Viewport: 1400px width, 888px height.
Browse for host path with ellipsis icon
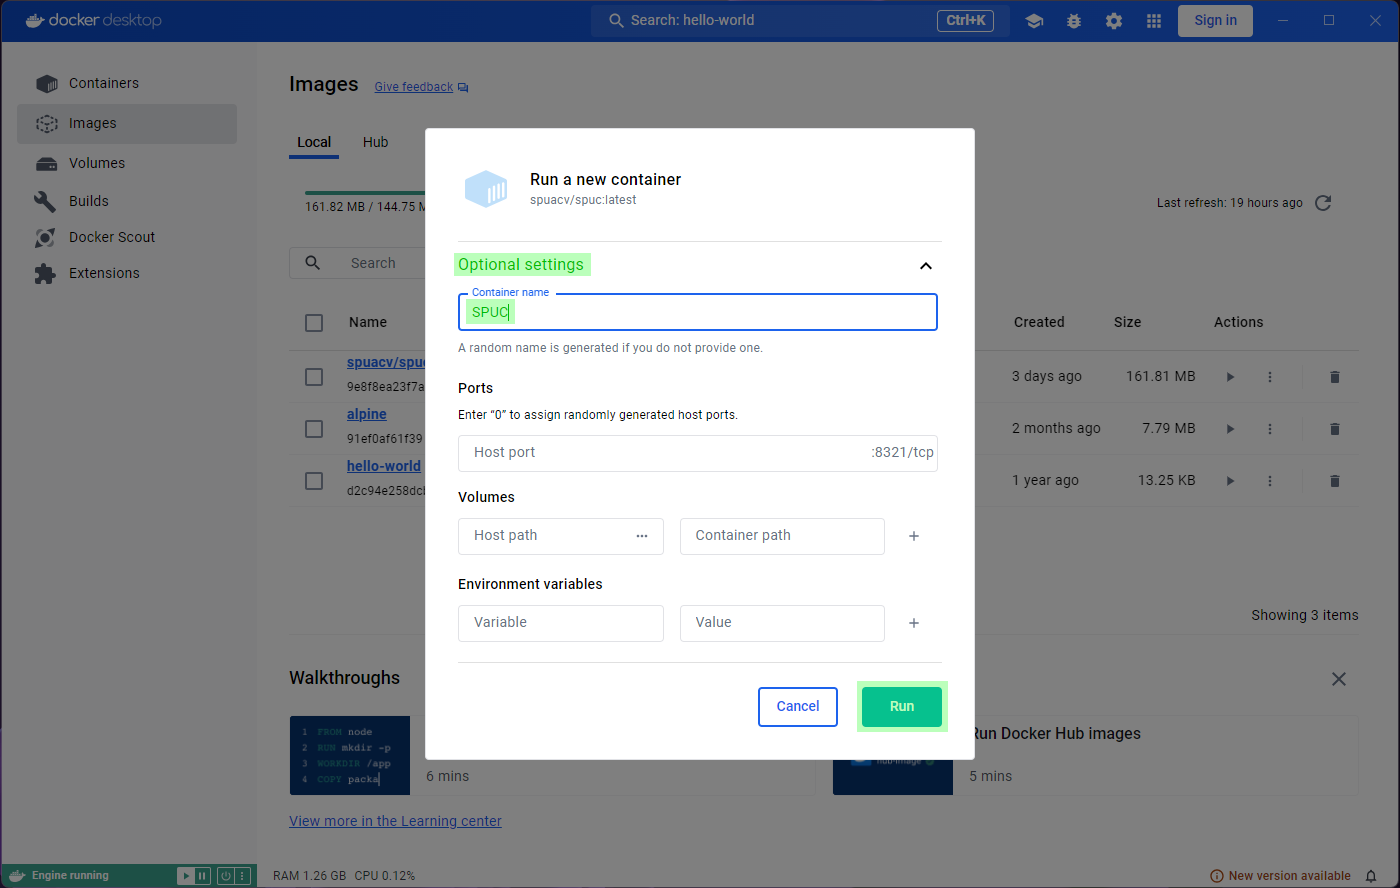tap(642, 536)
